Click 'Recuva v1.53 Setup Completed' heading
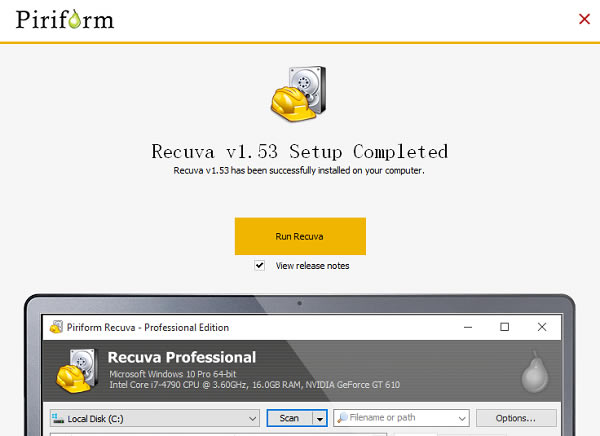 point(300,151)
